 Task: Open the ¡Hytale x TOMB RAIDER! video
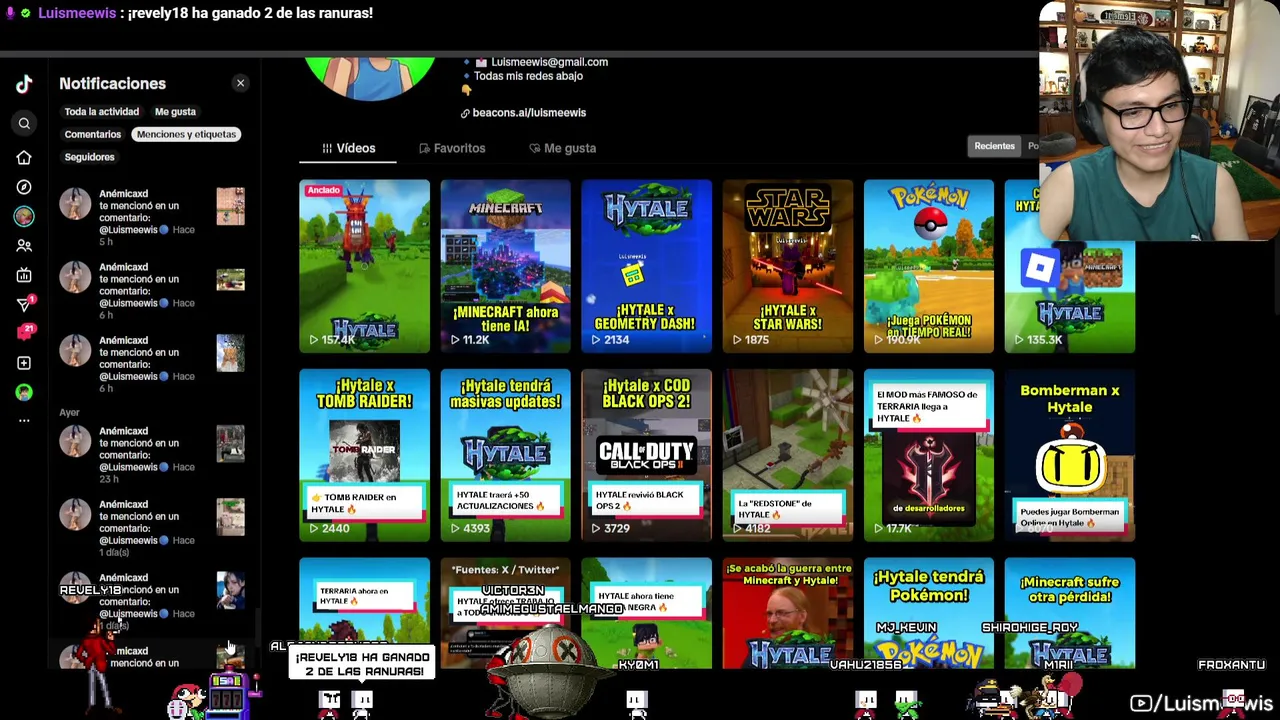[364, 455]
